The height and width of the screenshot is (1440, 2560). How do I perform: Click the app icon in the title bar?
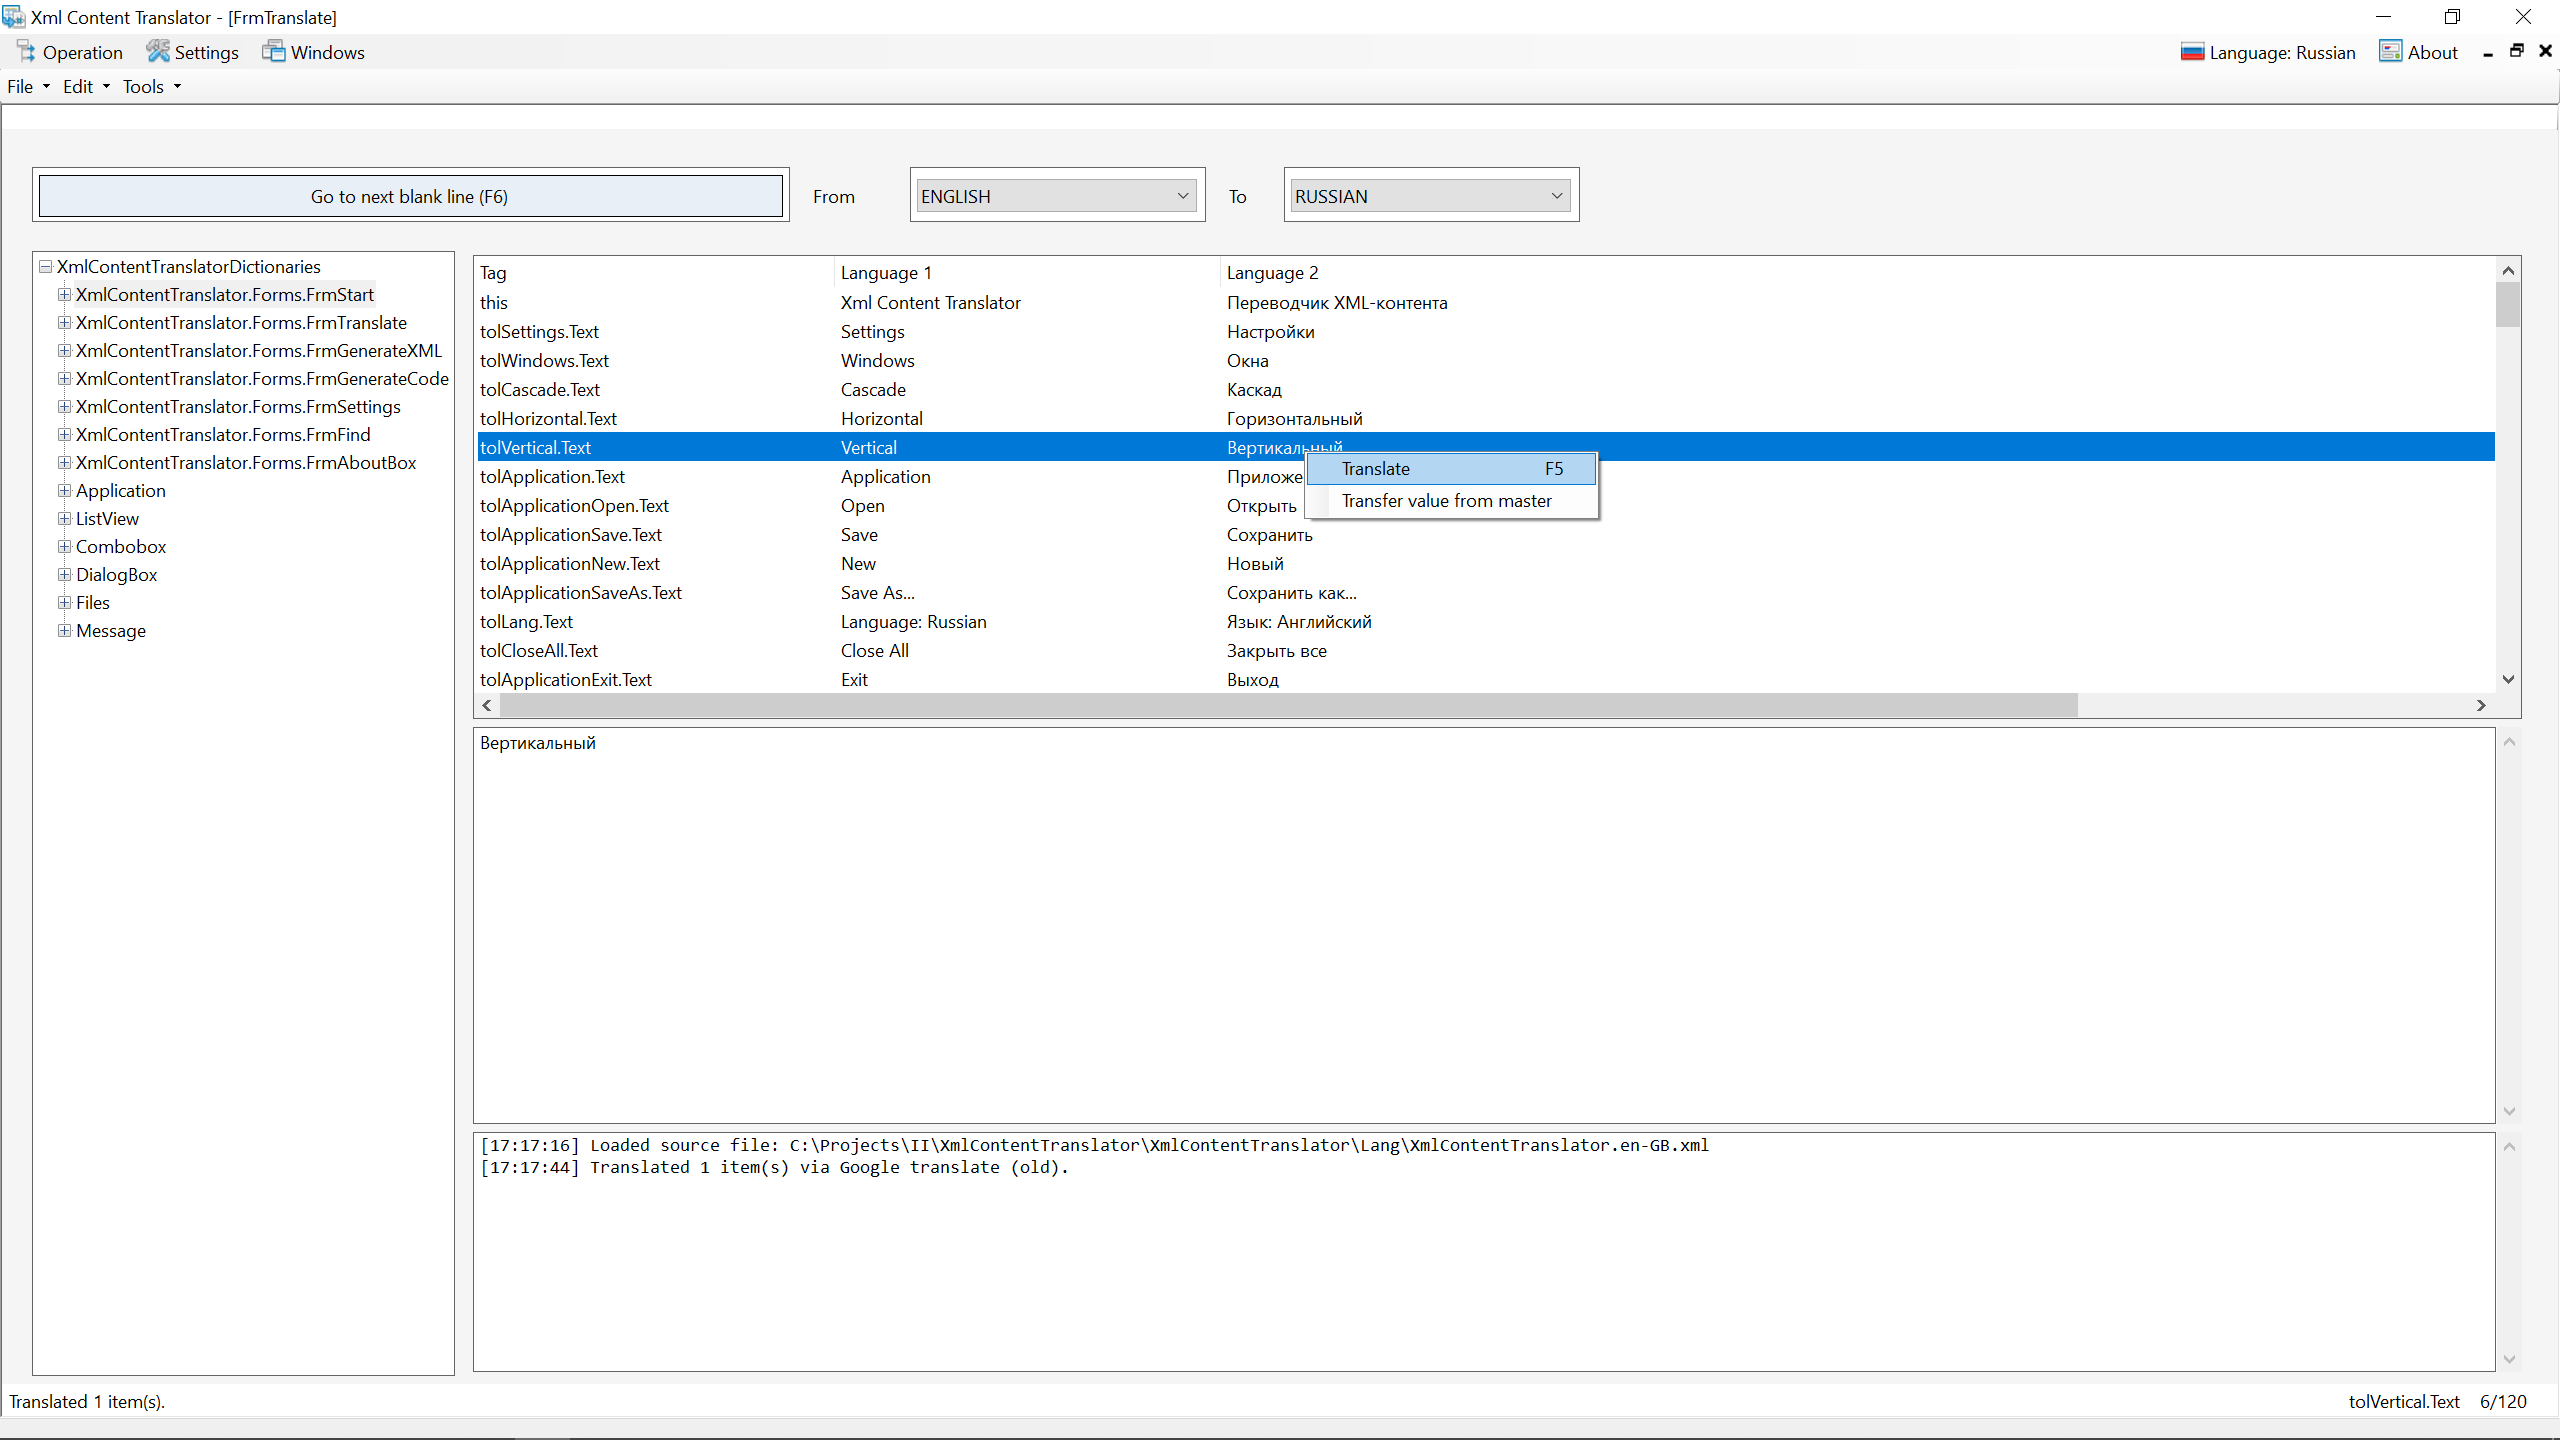(x=14, y=17)
